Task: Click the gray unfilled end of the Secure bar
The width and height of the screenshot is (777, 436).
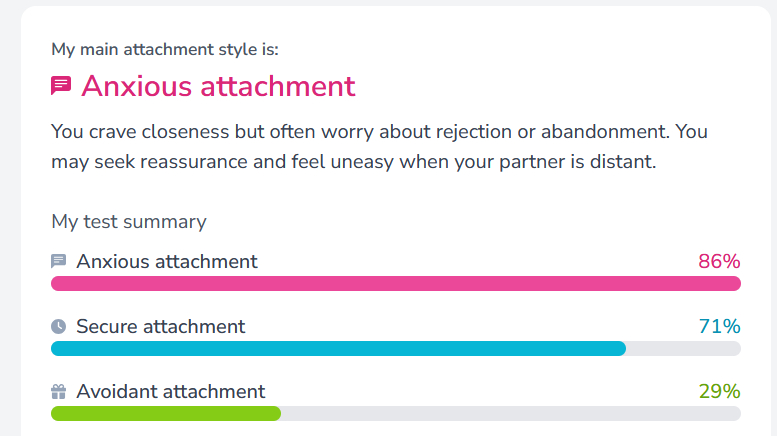Action: (683, 348)
